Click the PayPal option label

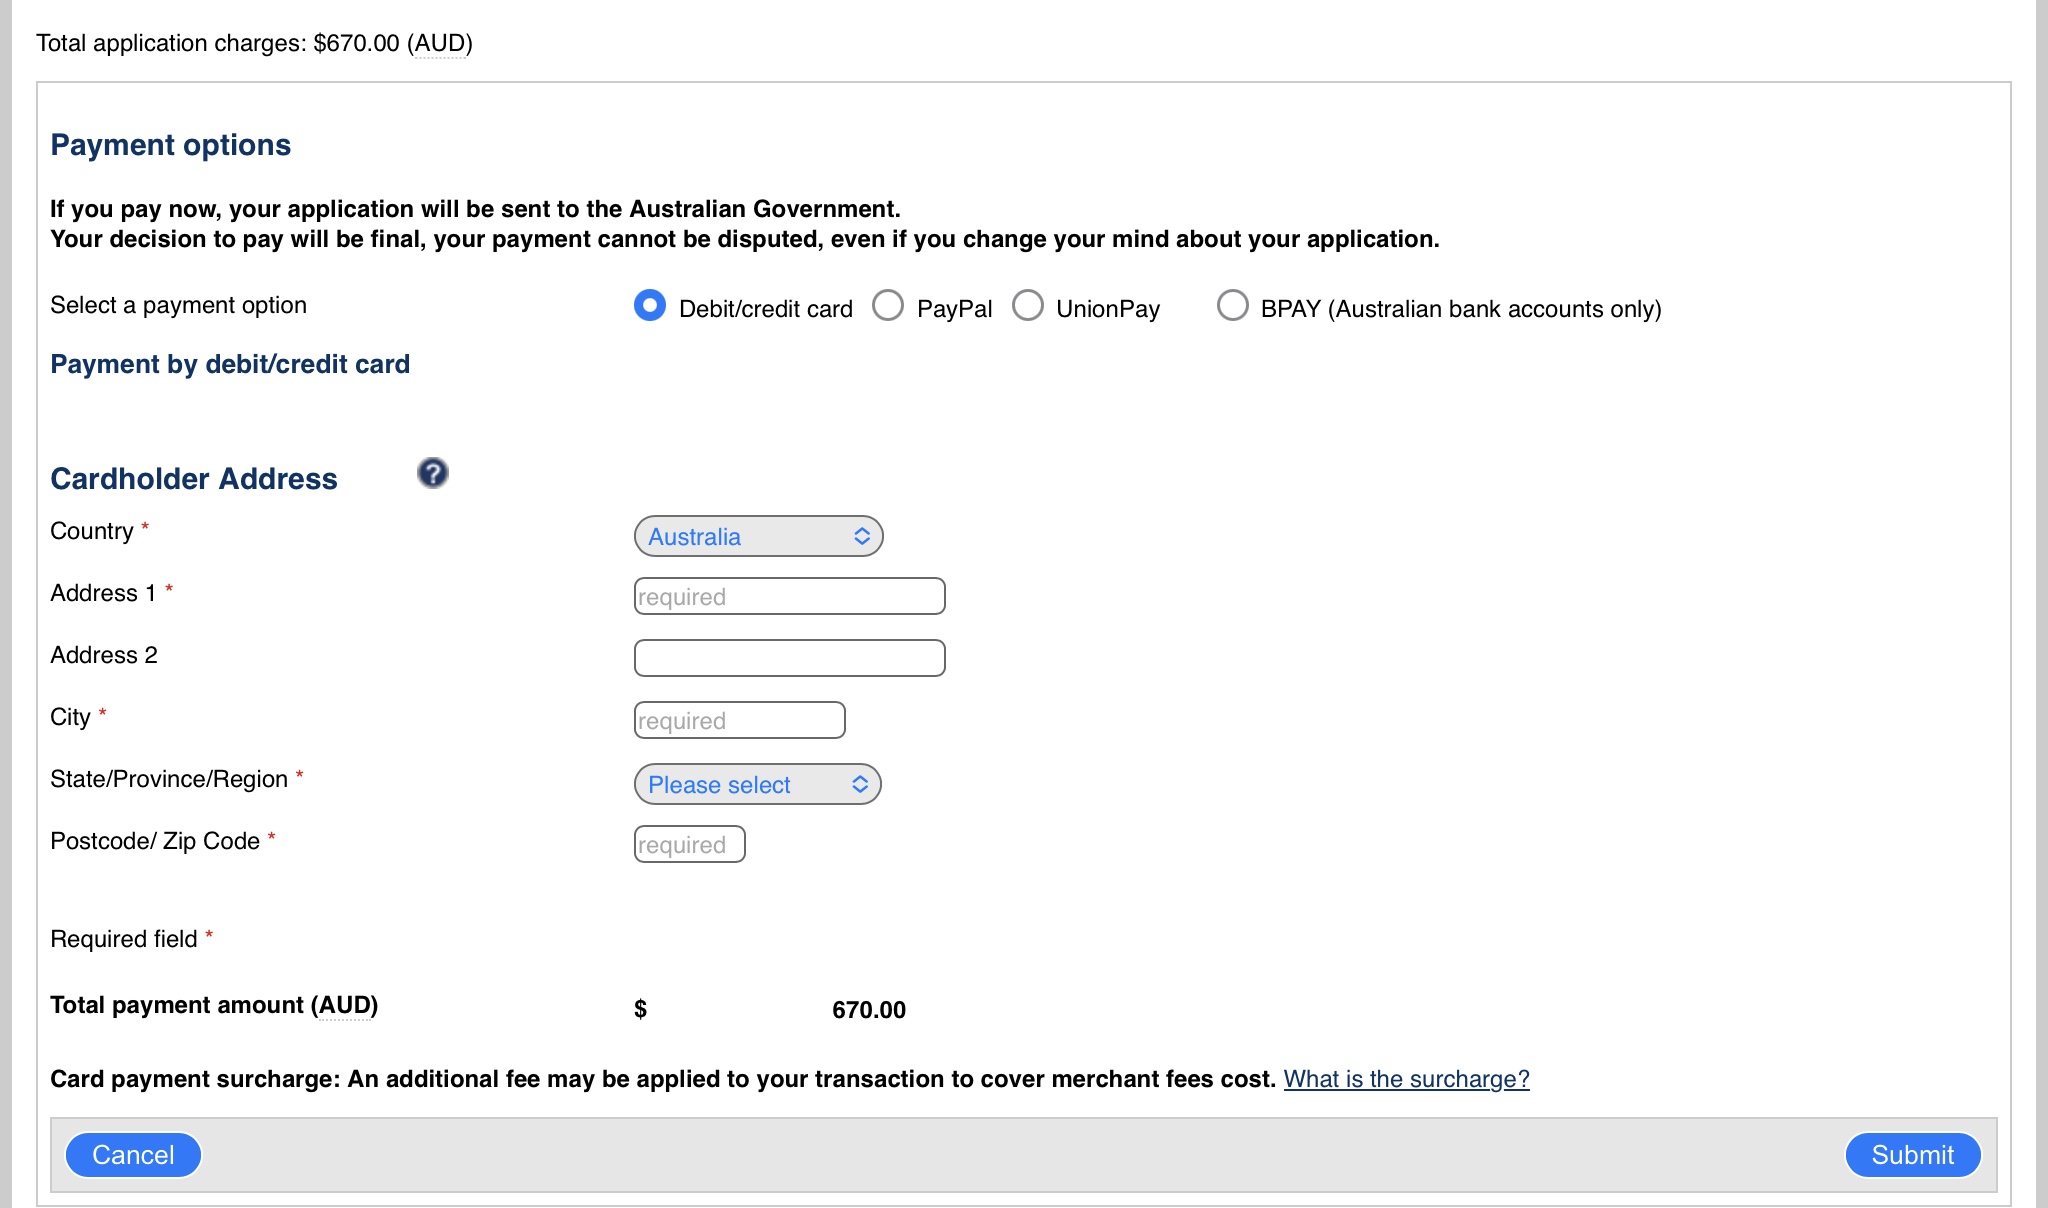coord(955,309)
